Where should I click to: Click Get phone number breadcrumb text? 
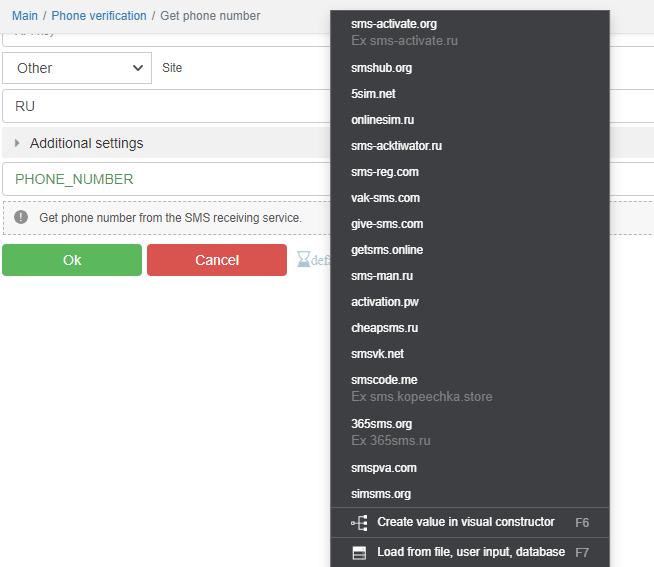click(x=210, y=16)
